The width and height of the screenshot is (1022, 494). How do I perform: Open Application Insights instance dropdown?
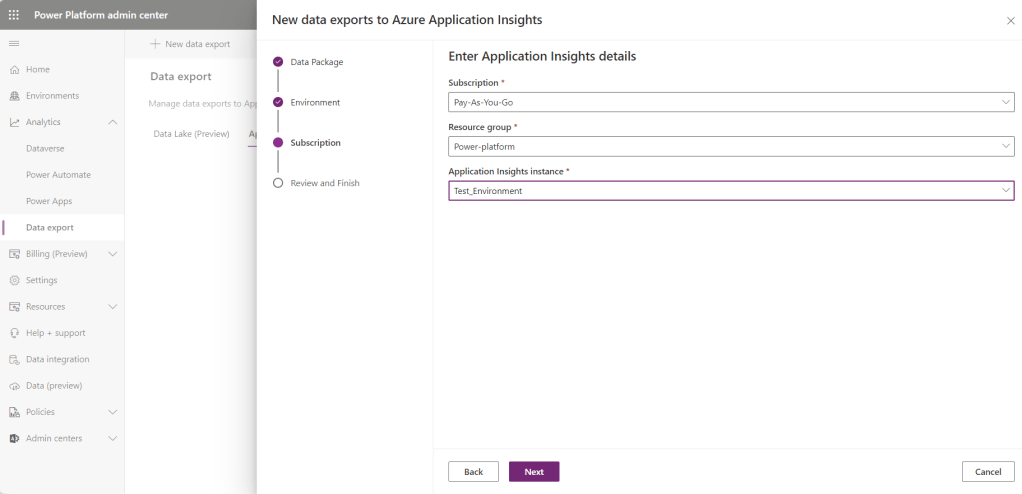(731, 191)
